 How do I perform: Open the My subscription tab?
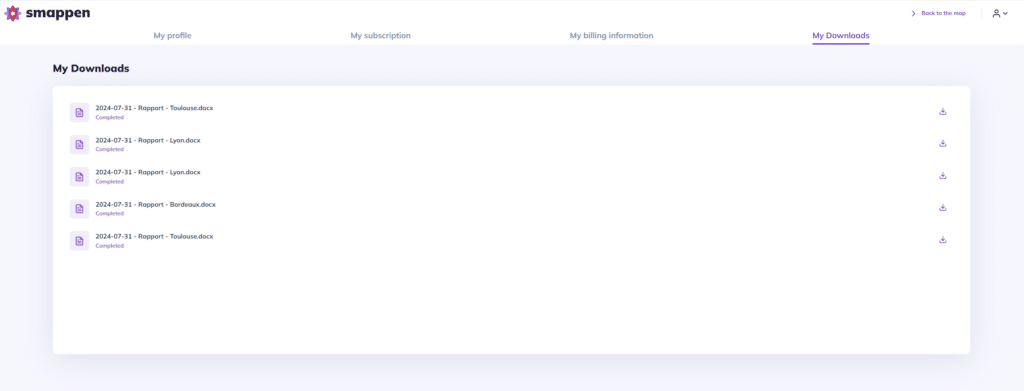(381, 35)
